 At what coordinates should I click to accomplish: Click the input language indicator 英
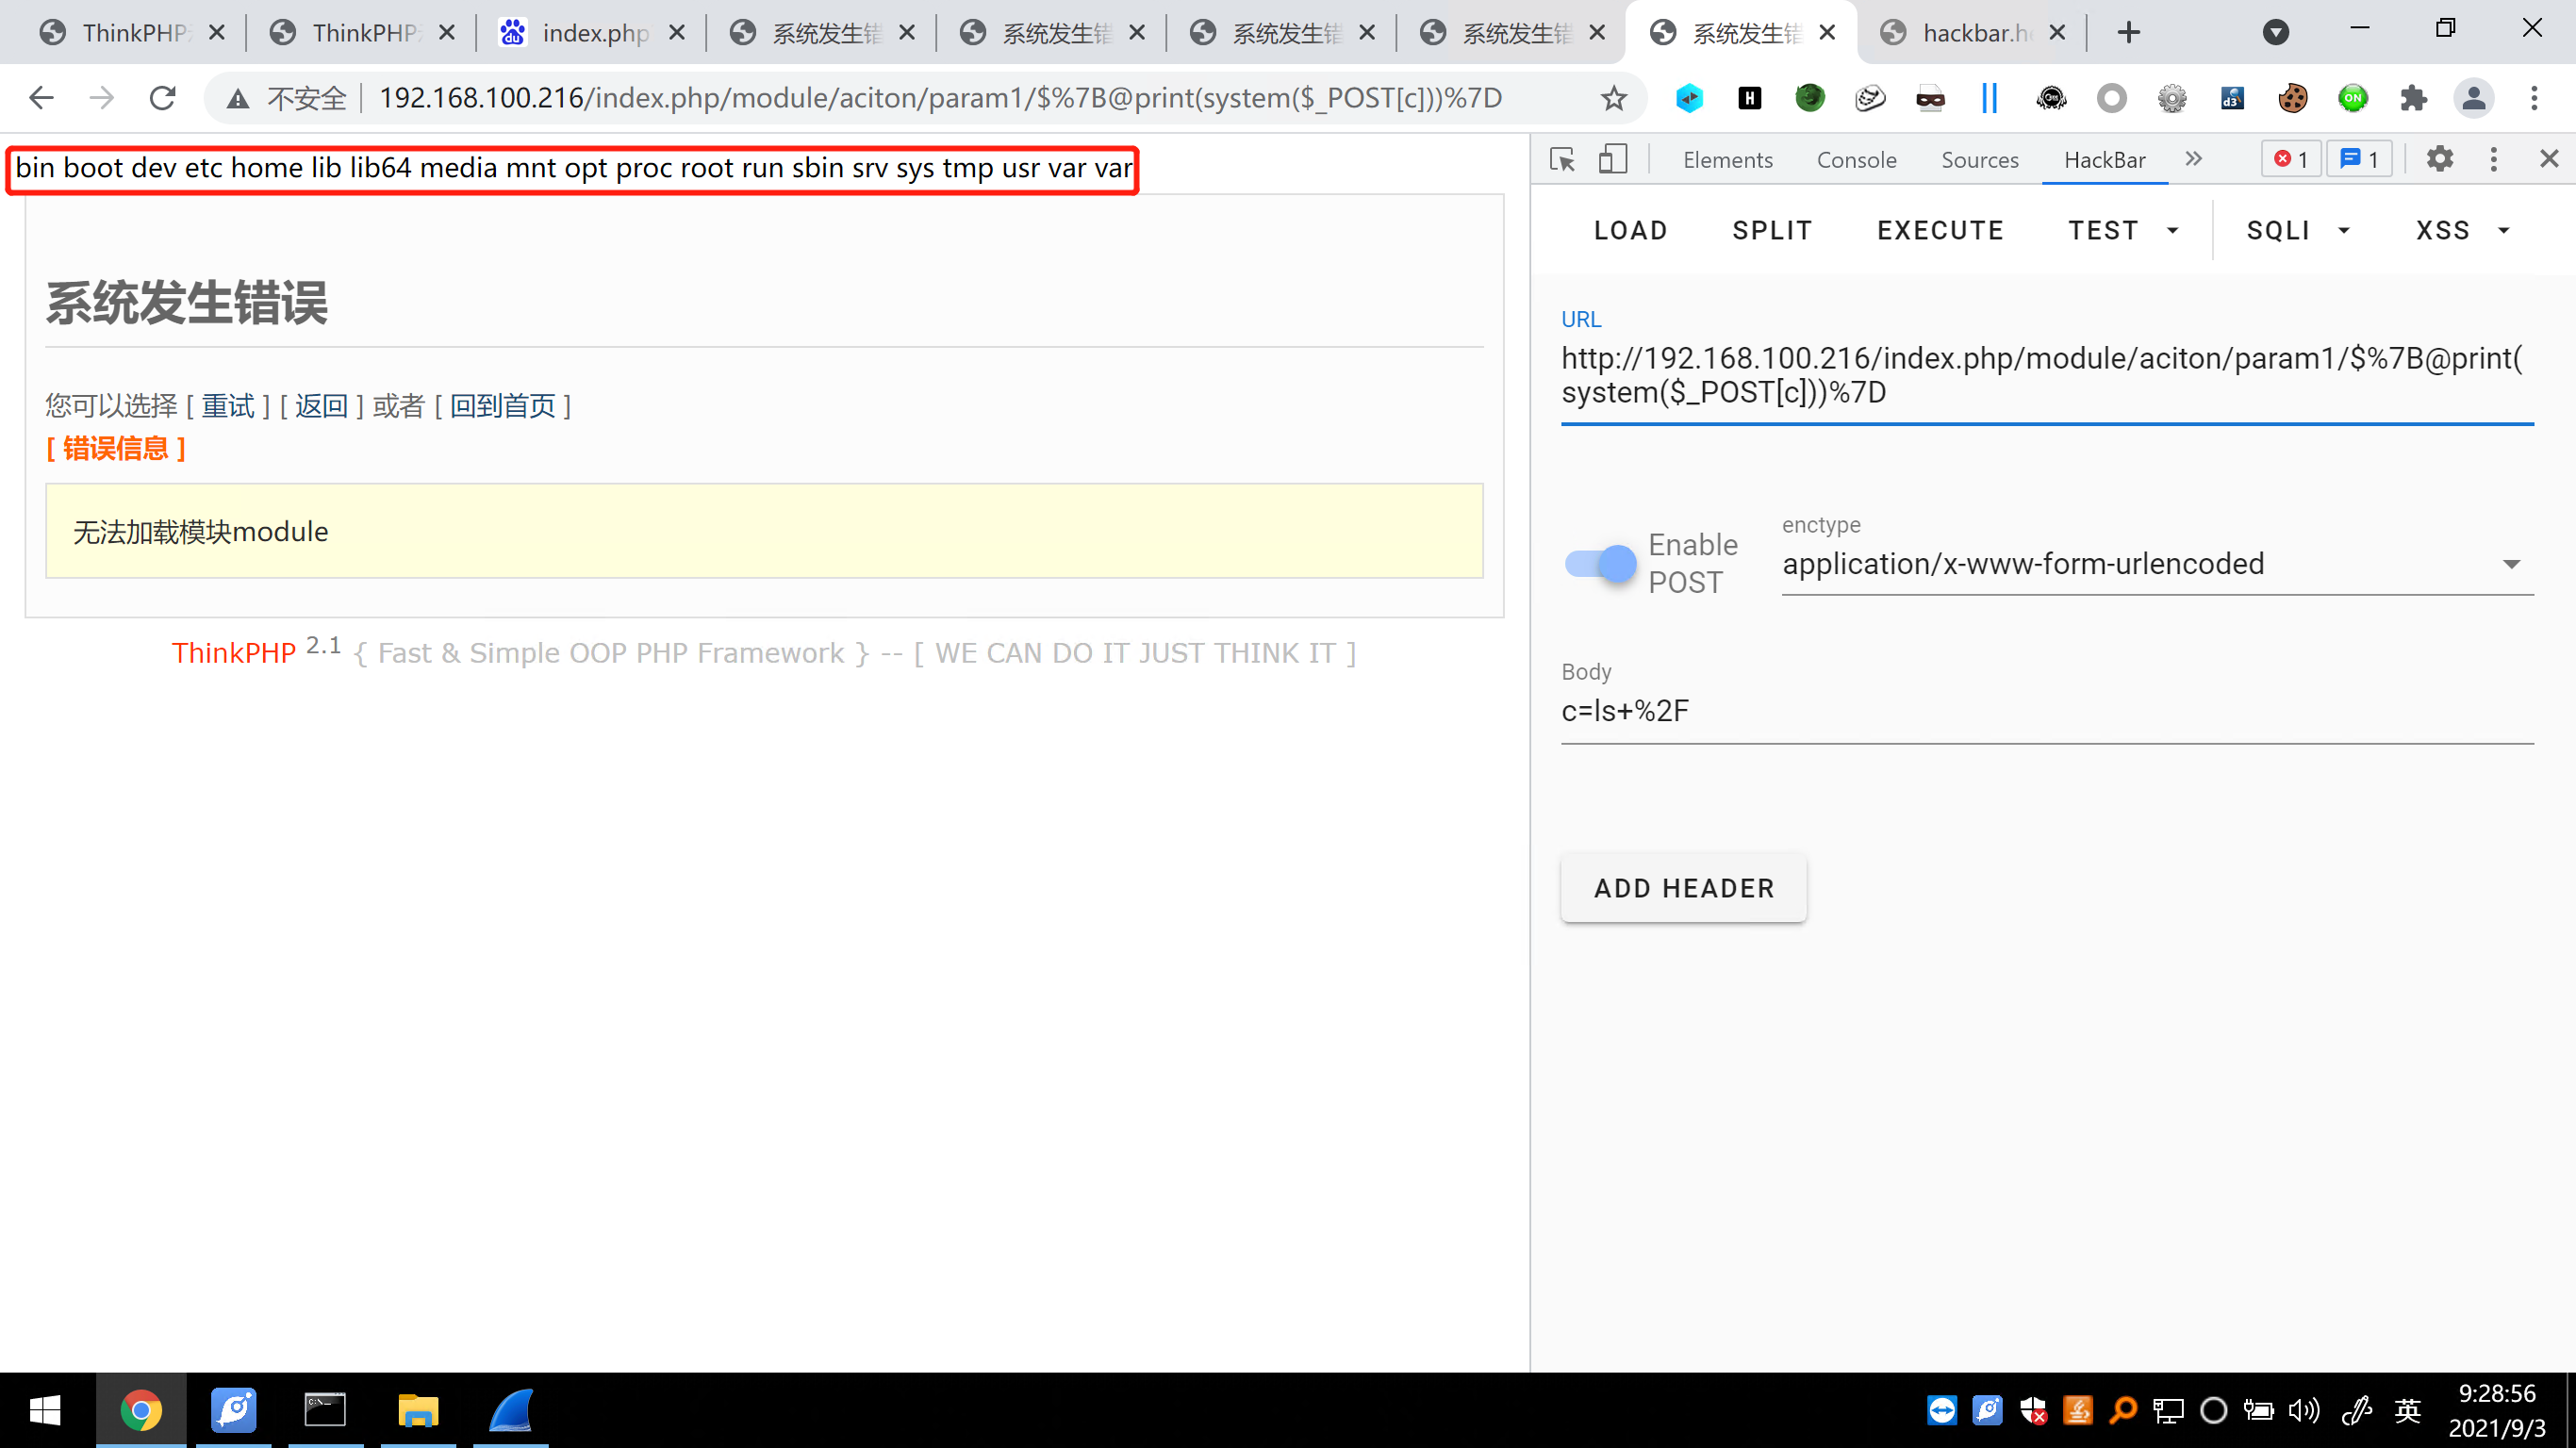click(2407, 1411)
